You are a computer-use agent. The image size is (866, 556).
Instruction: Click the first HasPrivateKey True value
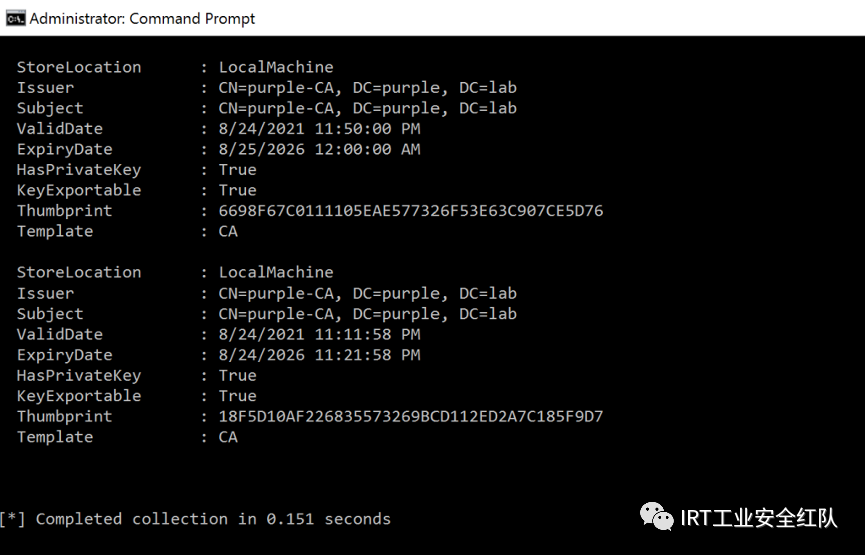click(x=237, y=170)
